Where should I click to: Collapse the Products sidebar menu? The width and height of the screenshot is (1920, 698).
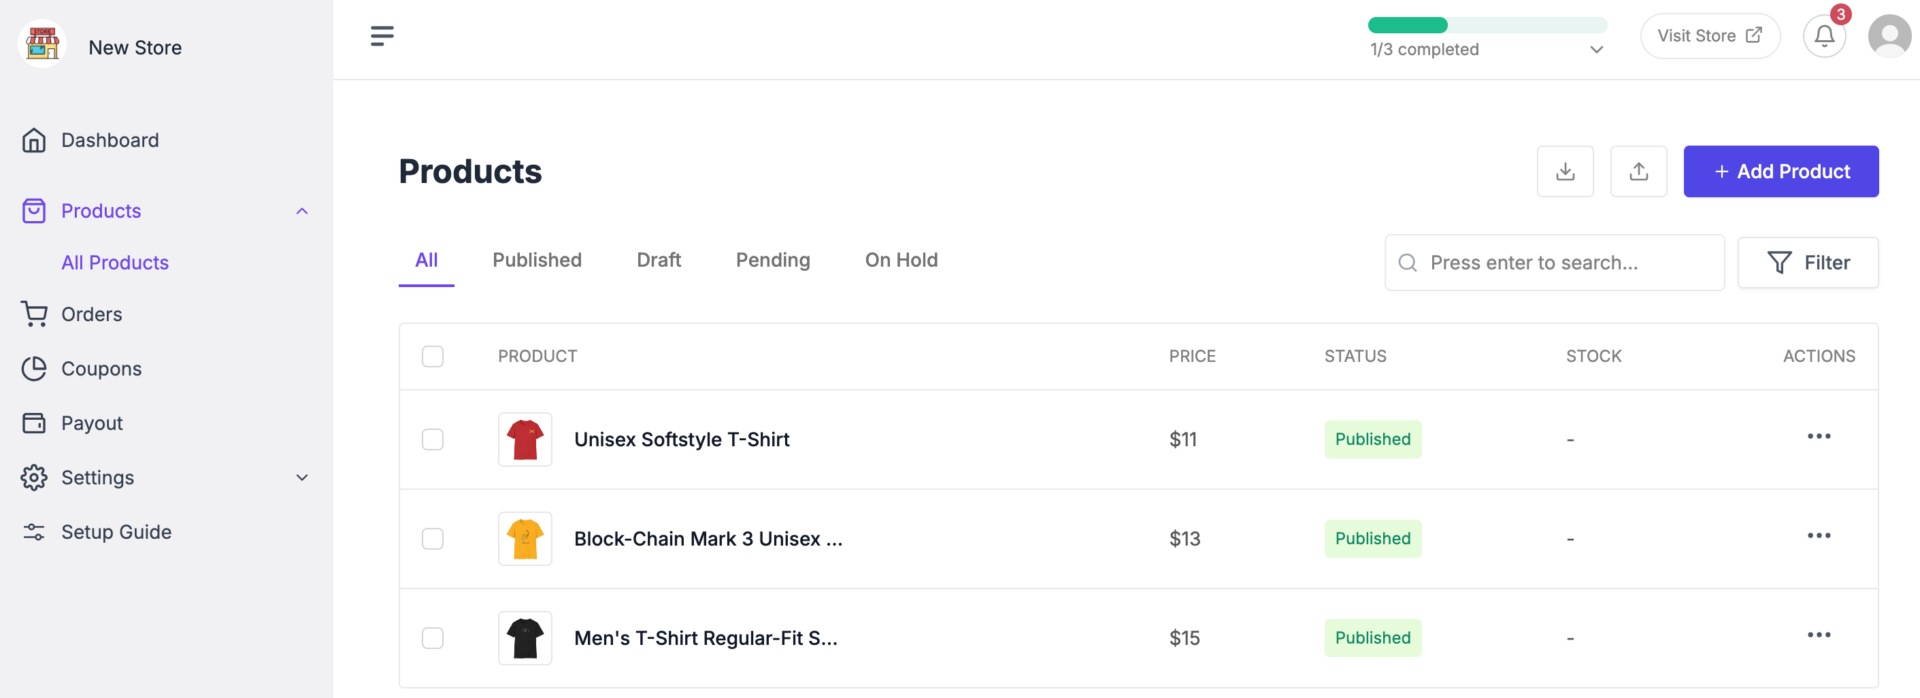click(301, 210)
